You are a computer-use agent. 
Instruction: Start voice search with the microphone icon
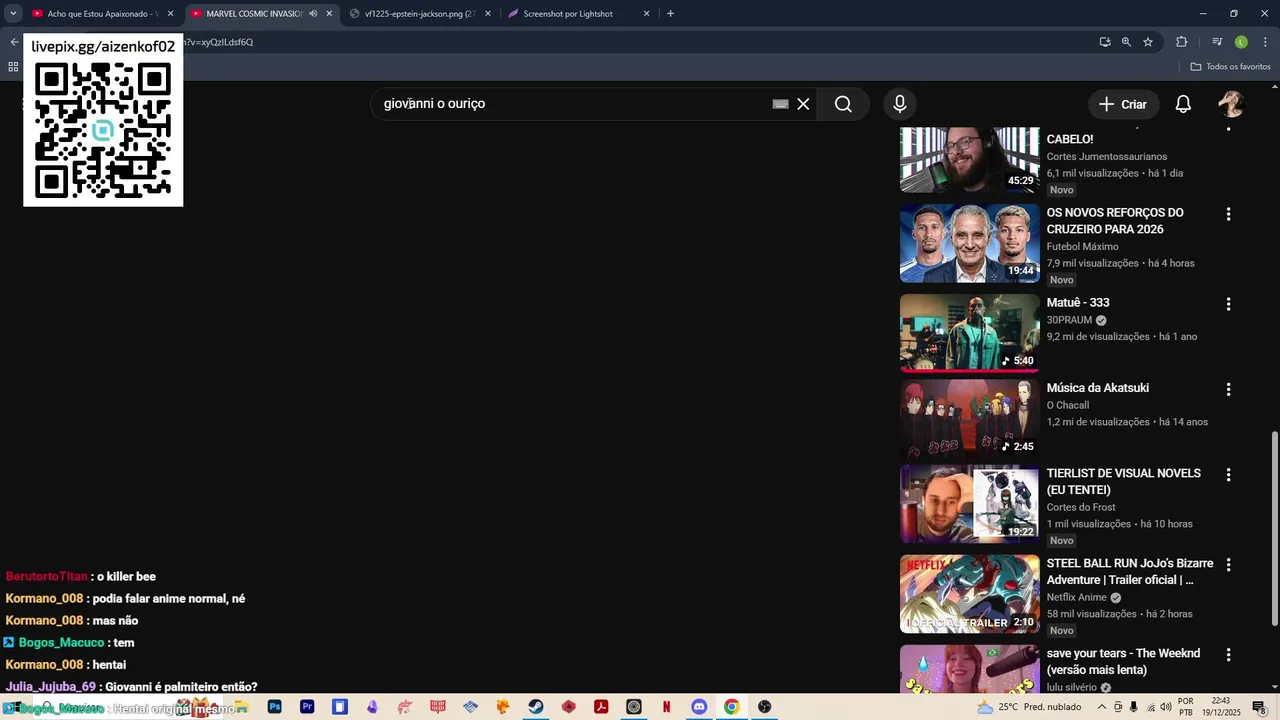point(900,104)
